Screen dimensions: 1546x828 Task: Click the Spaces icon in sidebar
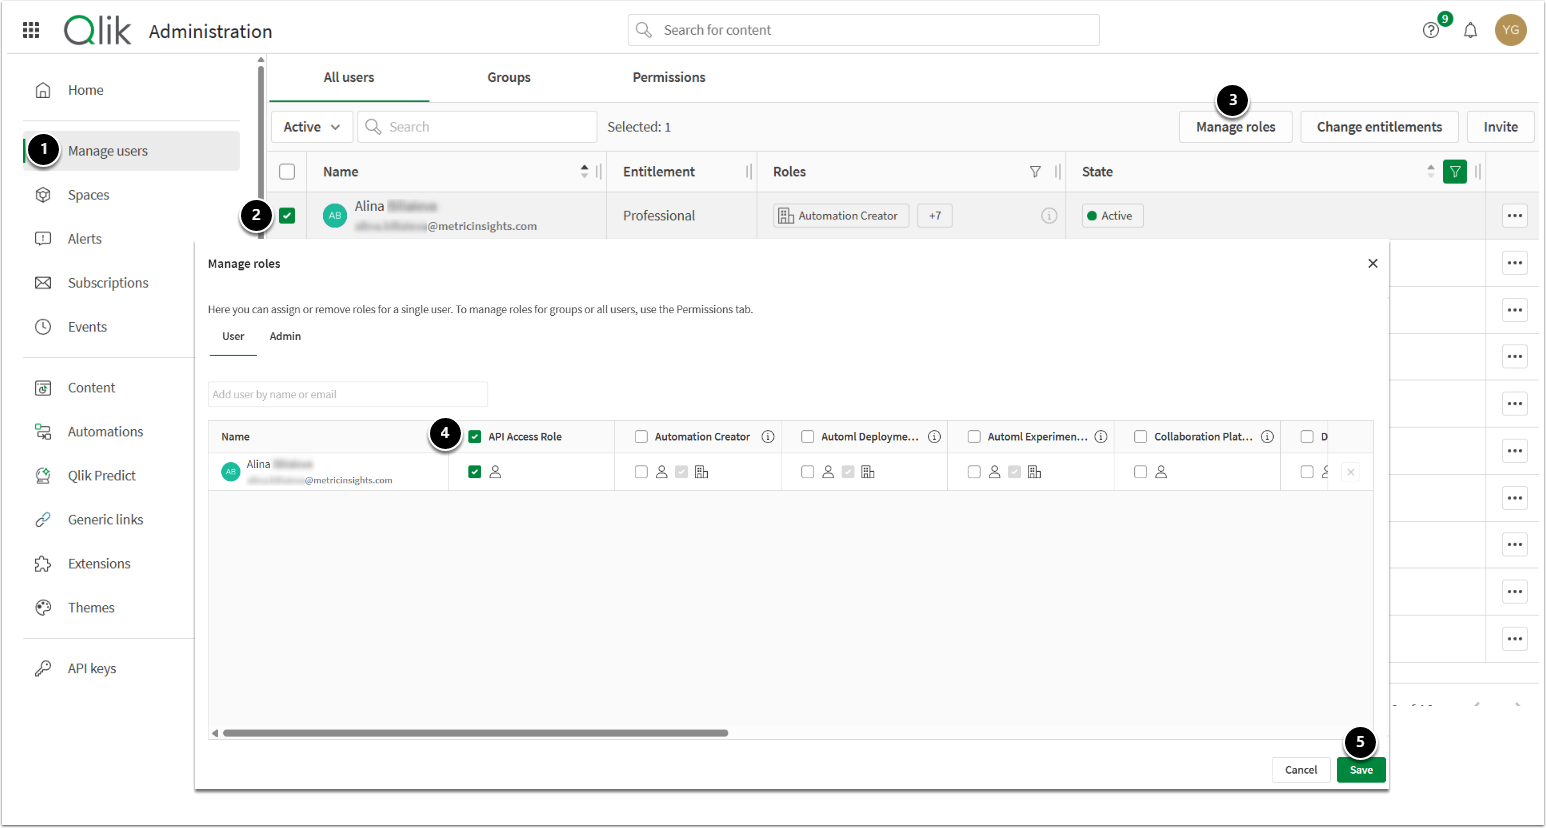[x=43, y=195]
